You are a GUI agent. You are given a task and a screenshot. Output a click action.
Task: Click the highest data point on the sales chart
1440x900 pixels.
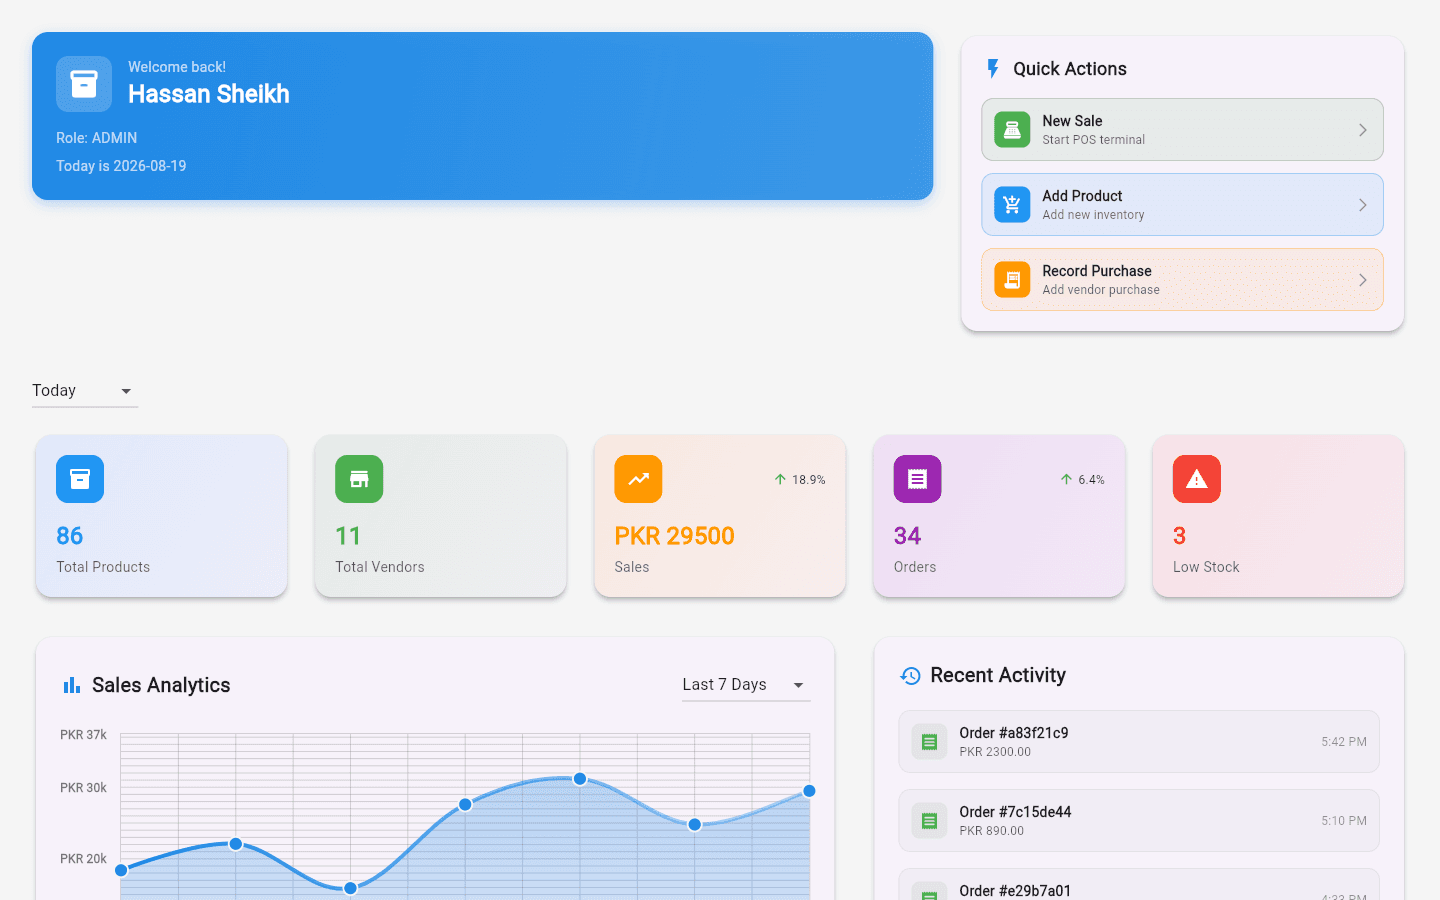580,779
